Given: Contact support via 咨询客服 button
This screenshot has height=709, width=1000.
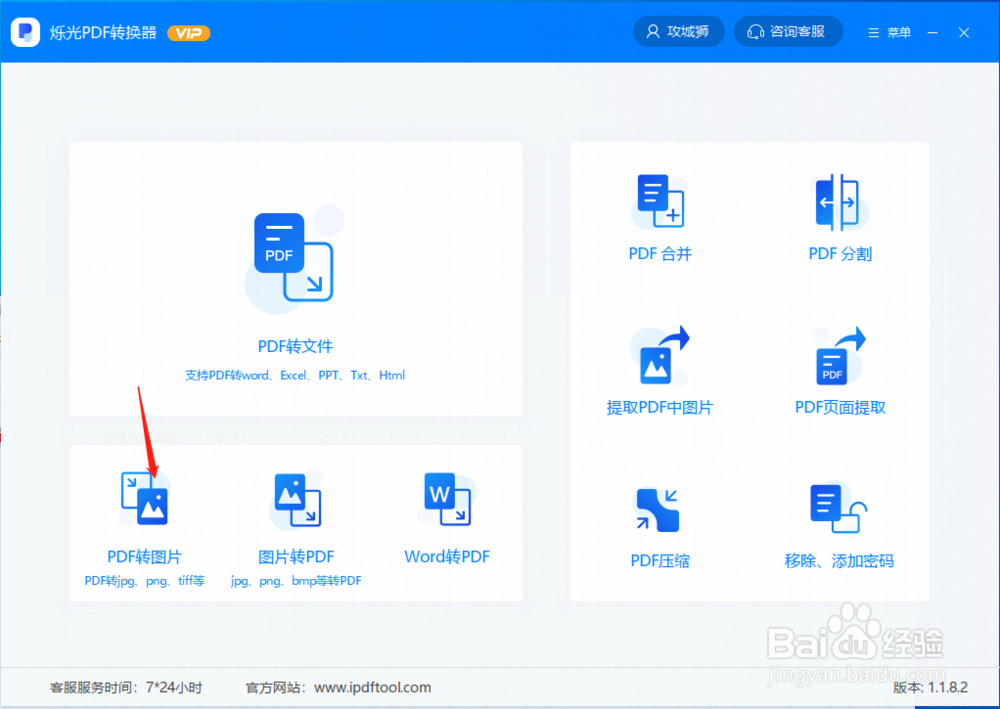Looking at the screenshot, I should pyautogui.click(x=788, y=31).
